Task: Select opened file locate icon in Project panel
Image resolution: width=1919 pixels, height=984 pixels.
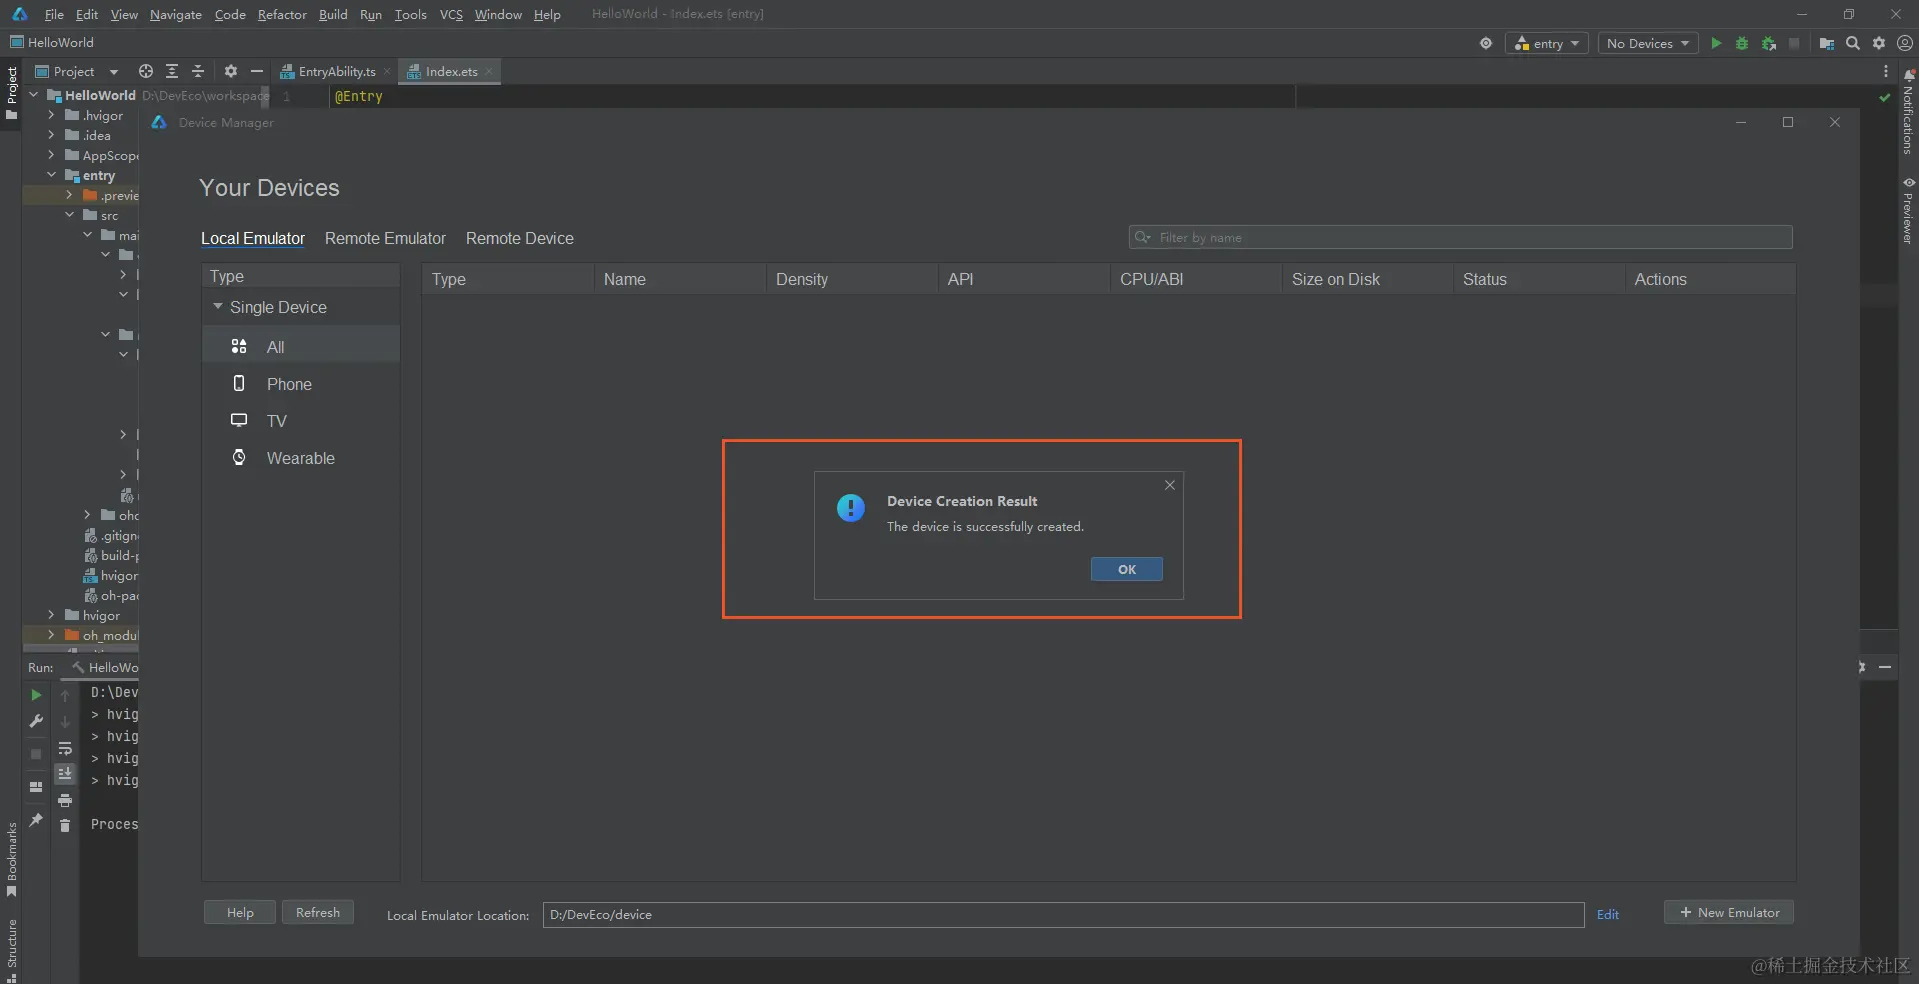Action: coord(146,71)
